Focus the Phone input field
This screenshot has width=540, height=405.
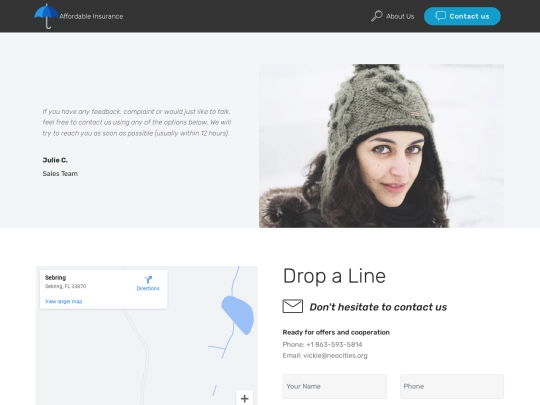click(x=452, y=386)
